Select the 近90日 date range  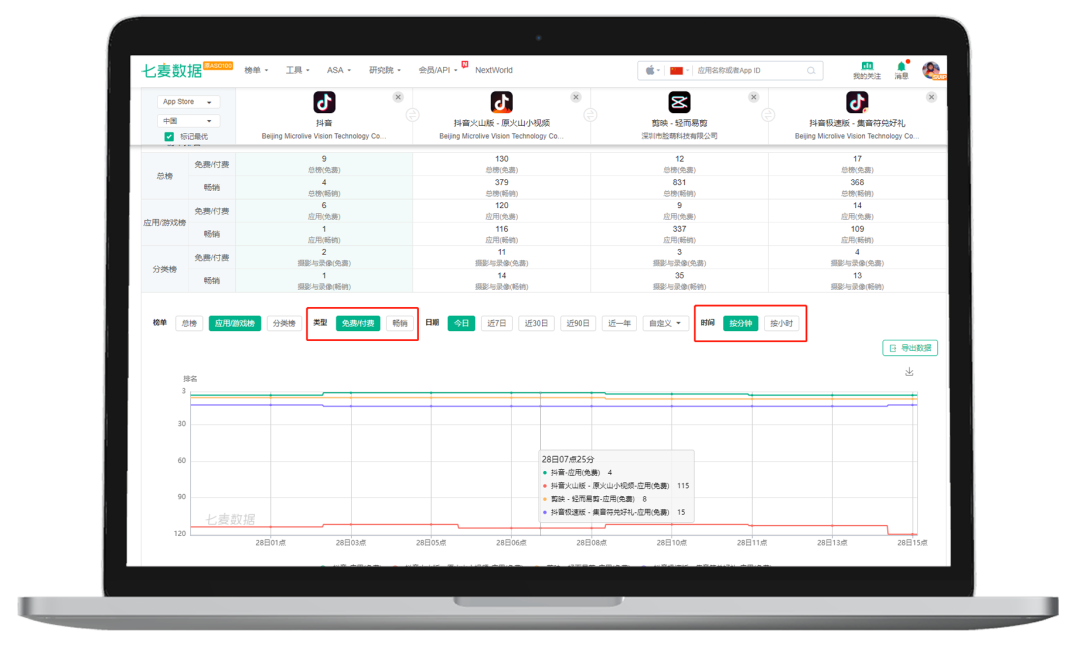point(577,323)
